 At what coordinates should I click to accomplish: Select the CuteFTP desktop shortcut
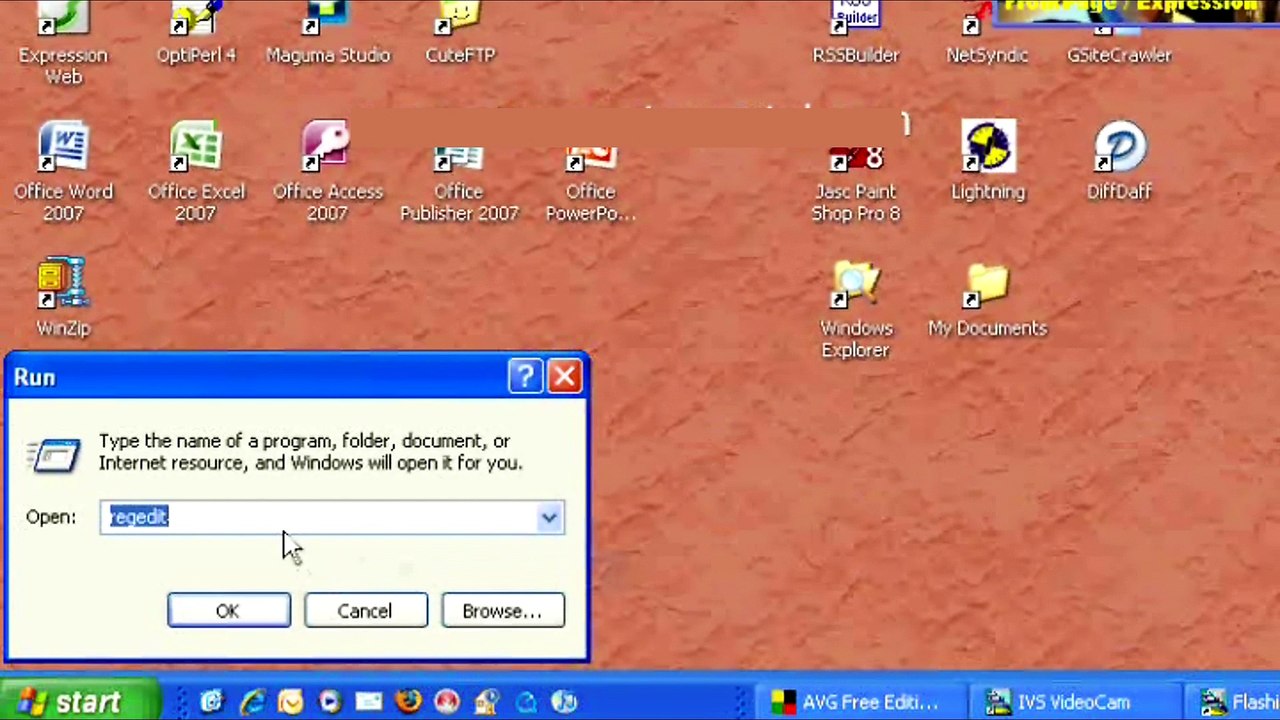(460, 35)
